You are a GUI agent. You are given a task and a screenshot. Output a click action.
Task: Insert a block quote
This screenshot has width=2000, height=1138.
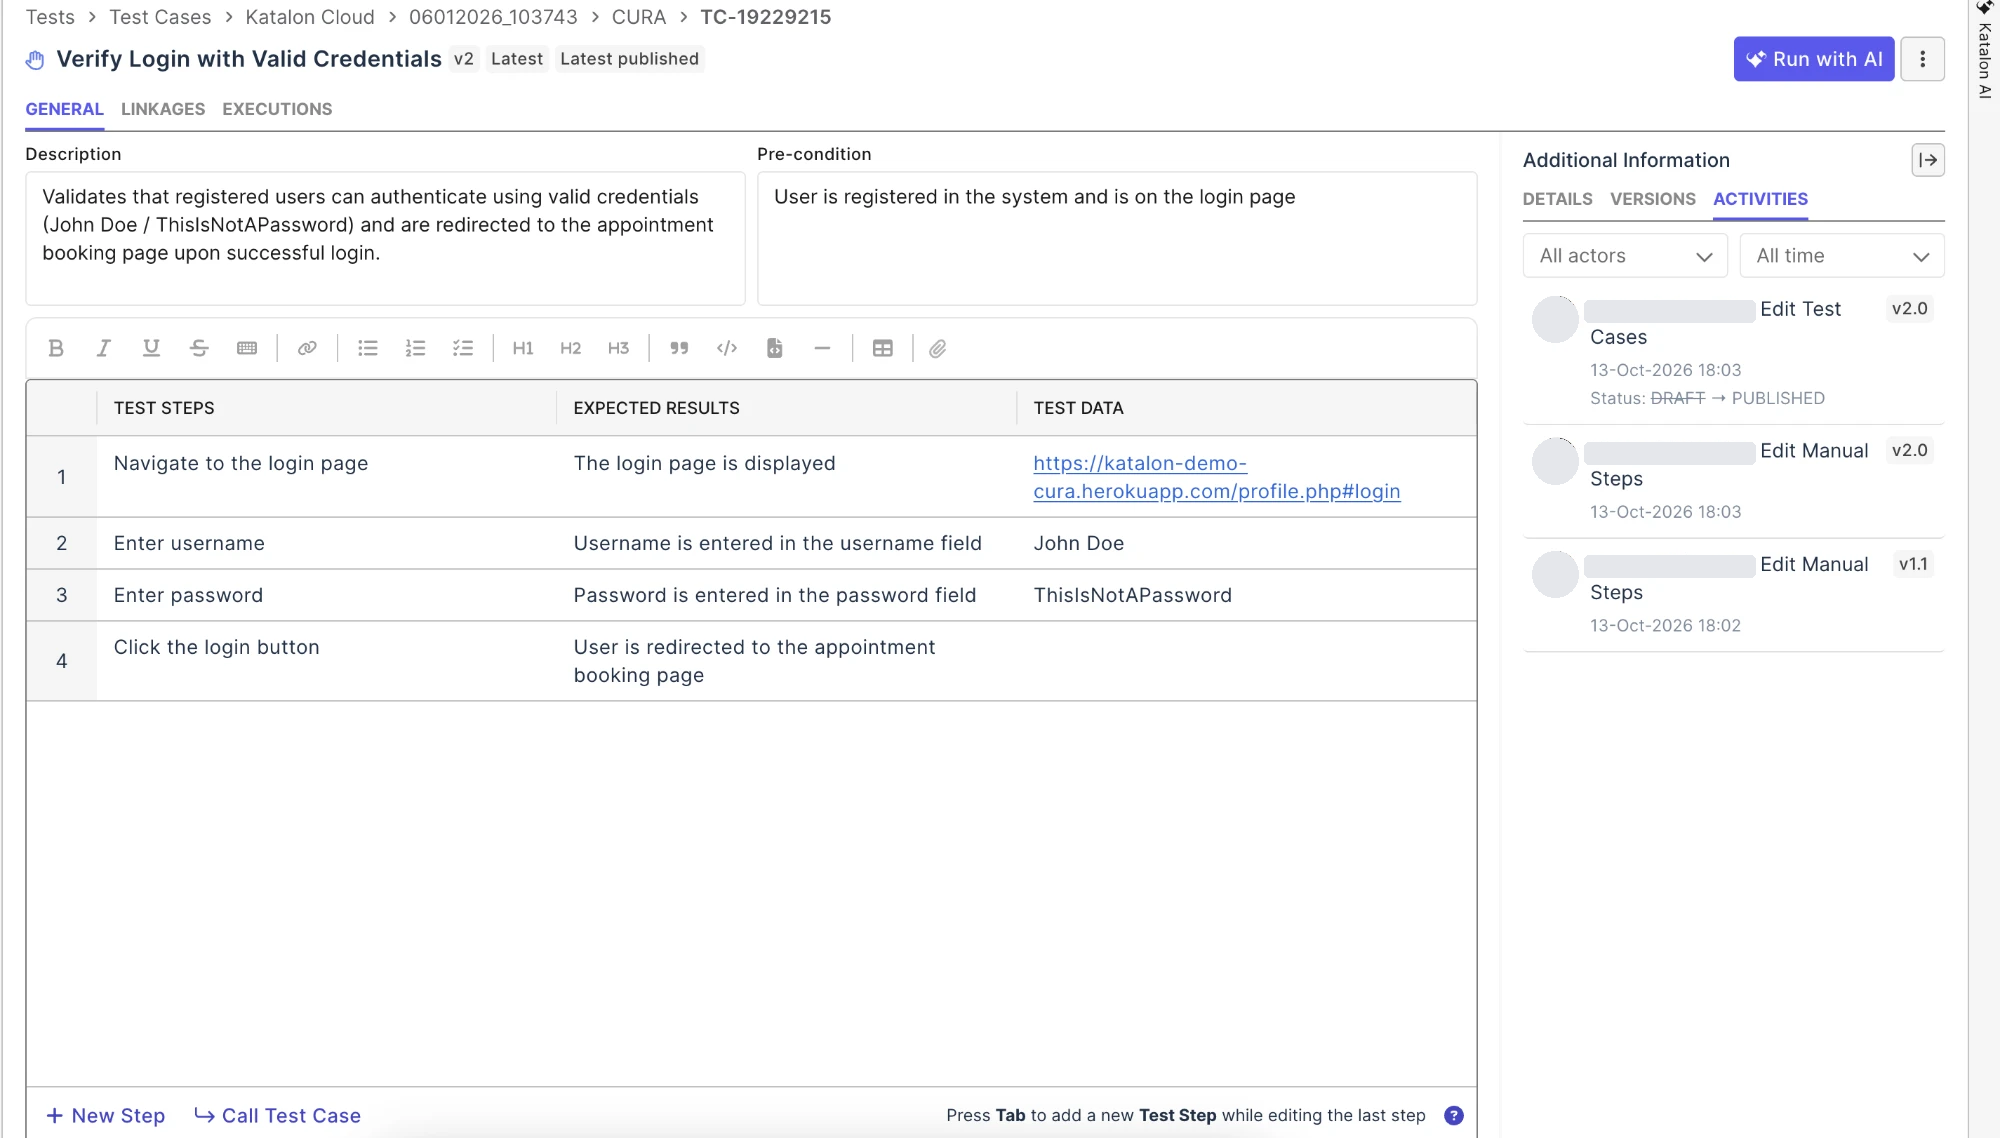pos(679,348)
